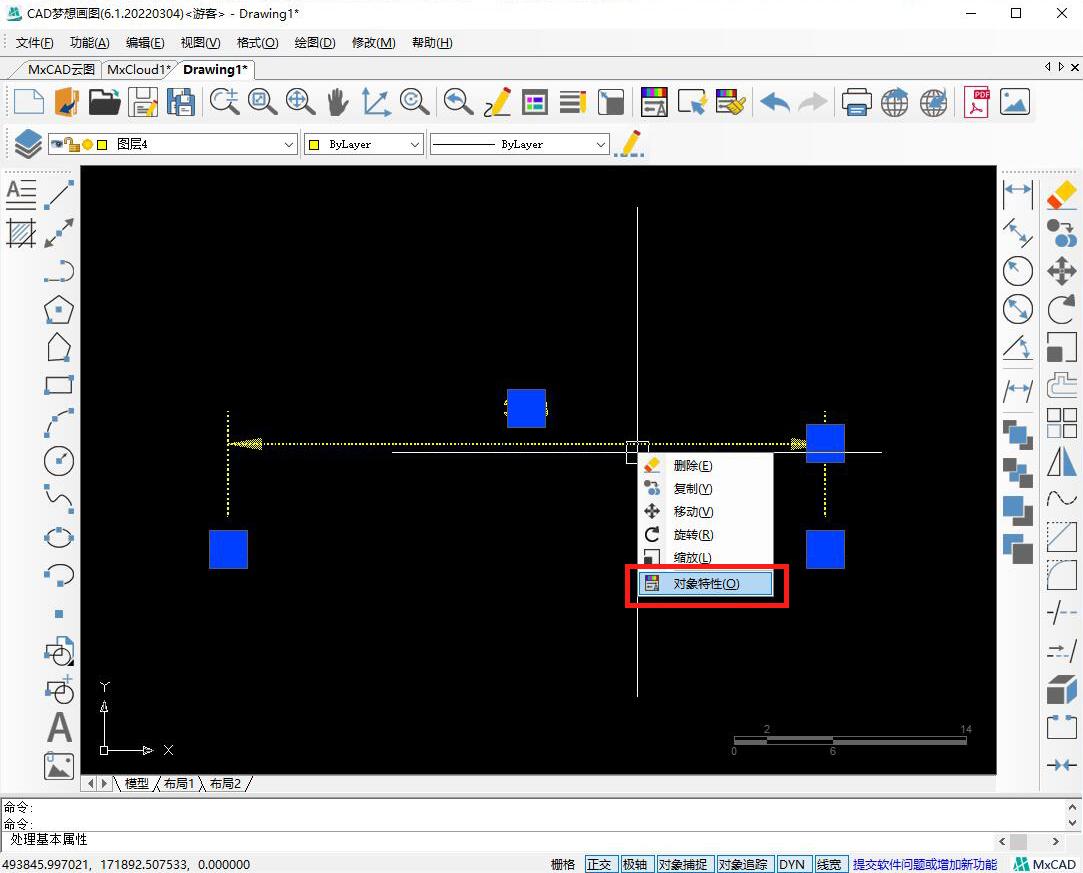Toggle 对象捕捉 object snap
The image size is (1083, 873).
(682, 864)
